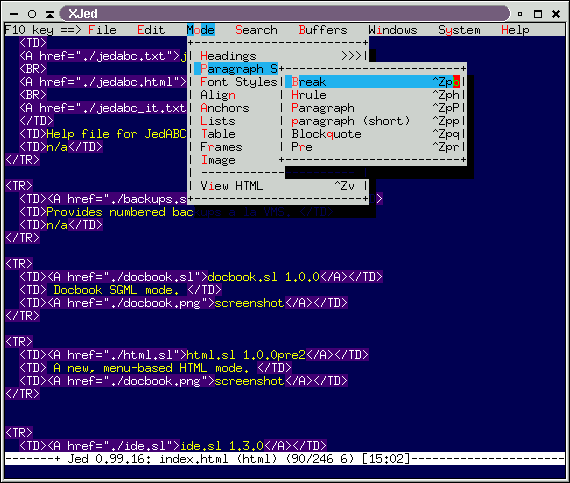Choose View HTML from Mode menu
Screen dimensions: 570x483
278,186
